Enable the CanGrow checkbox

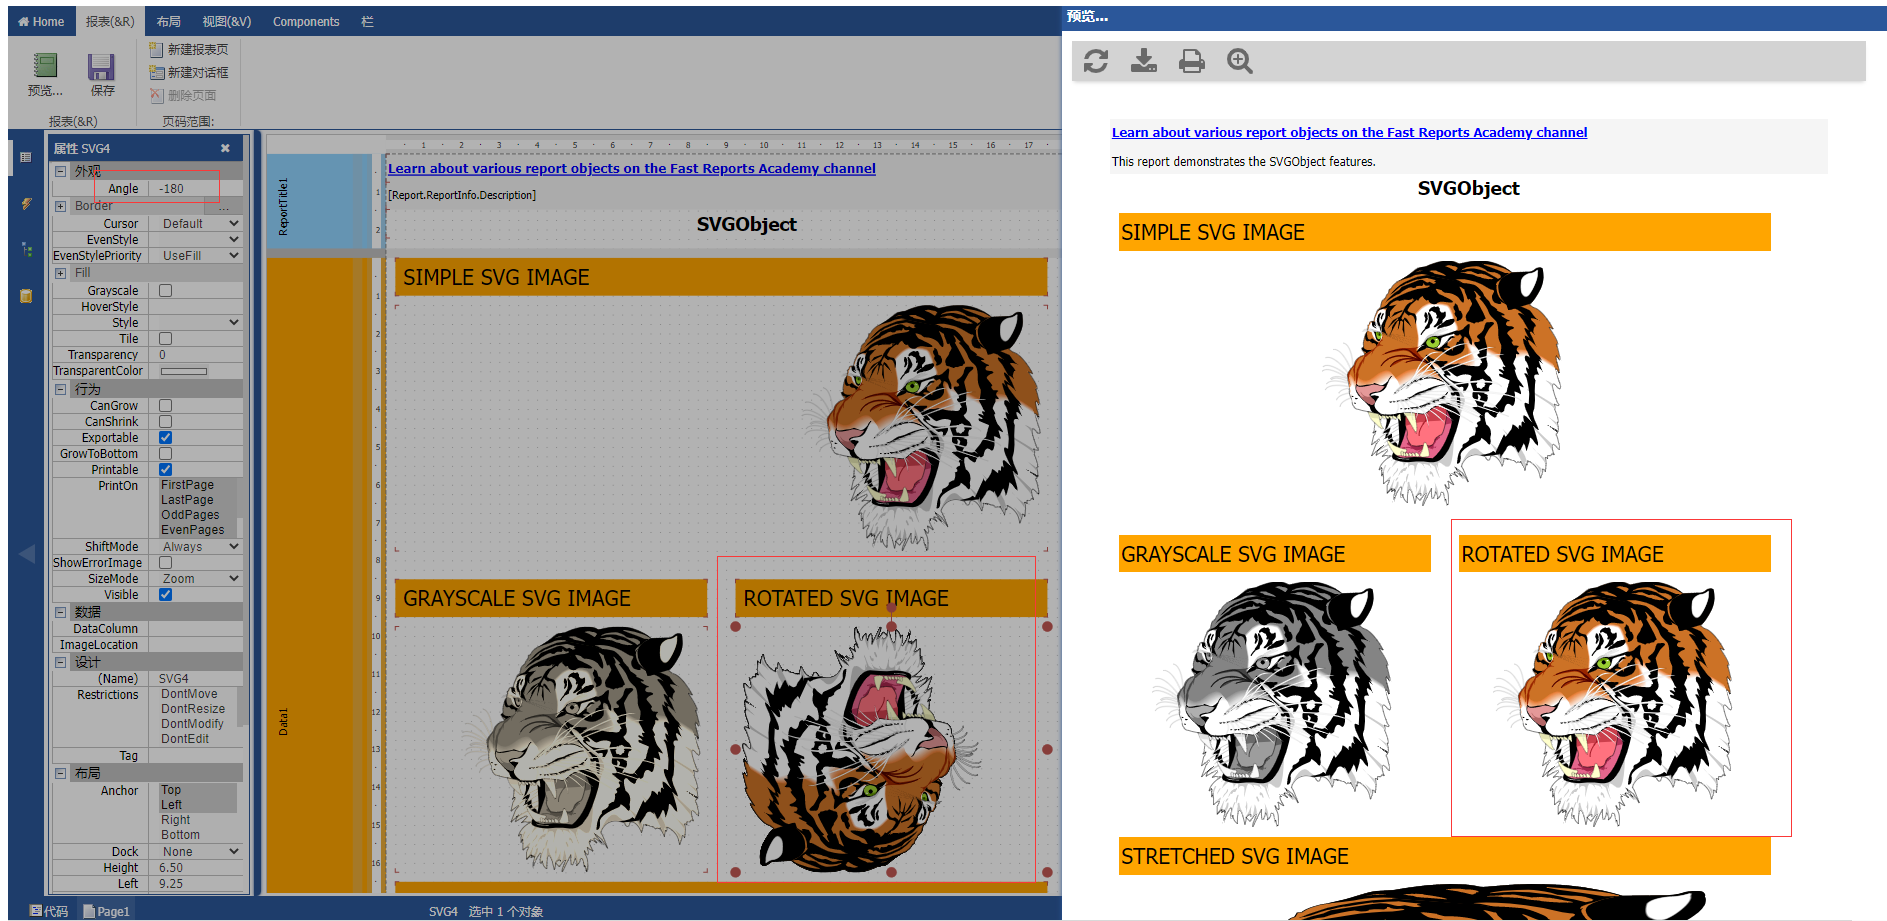coord(166,405)
